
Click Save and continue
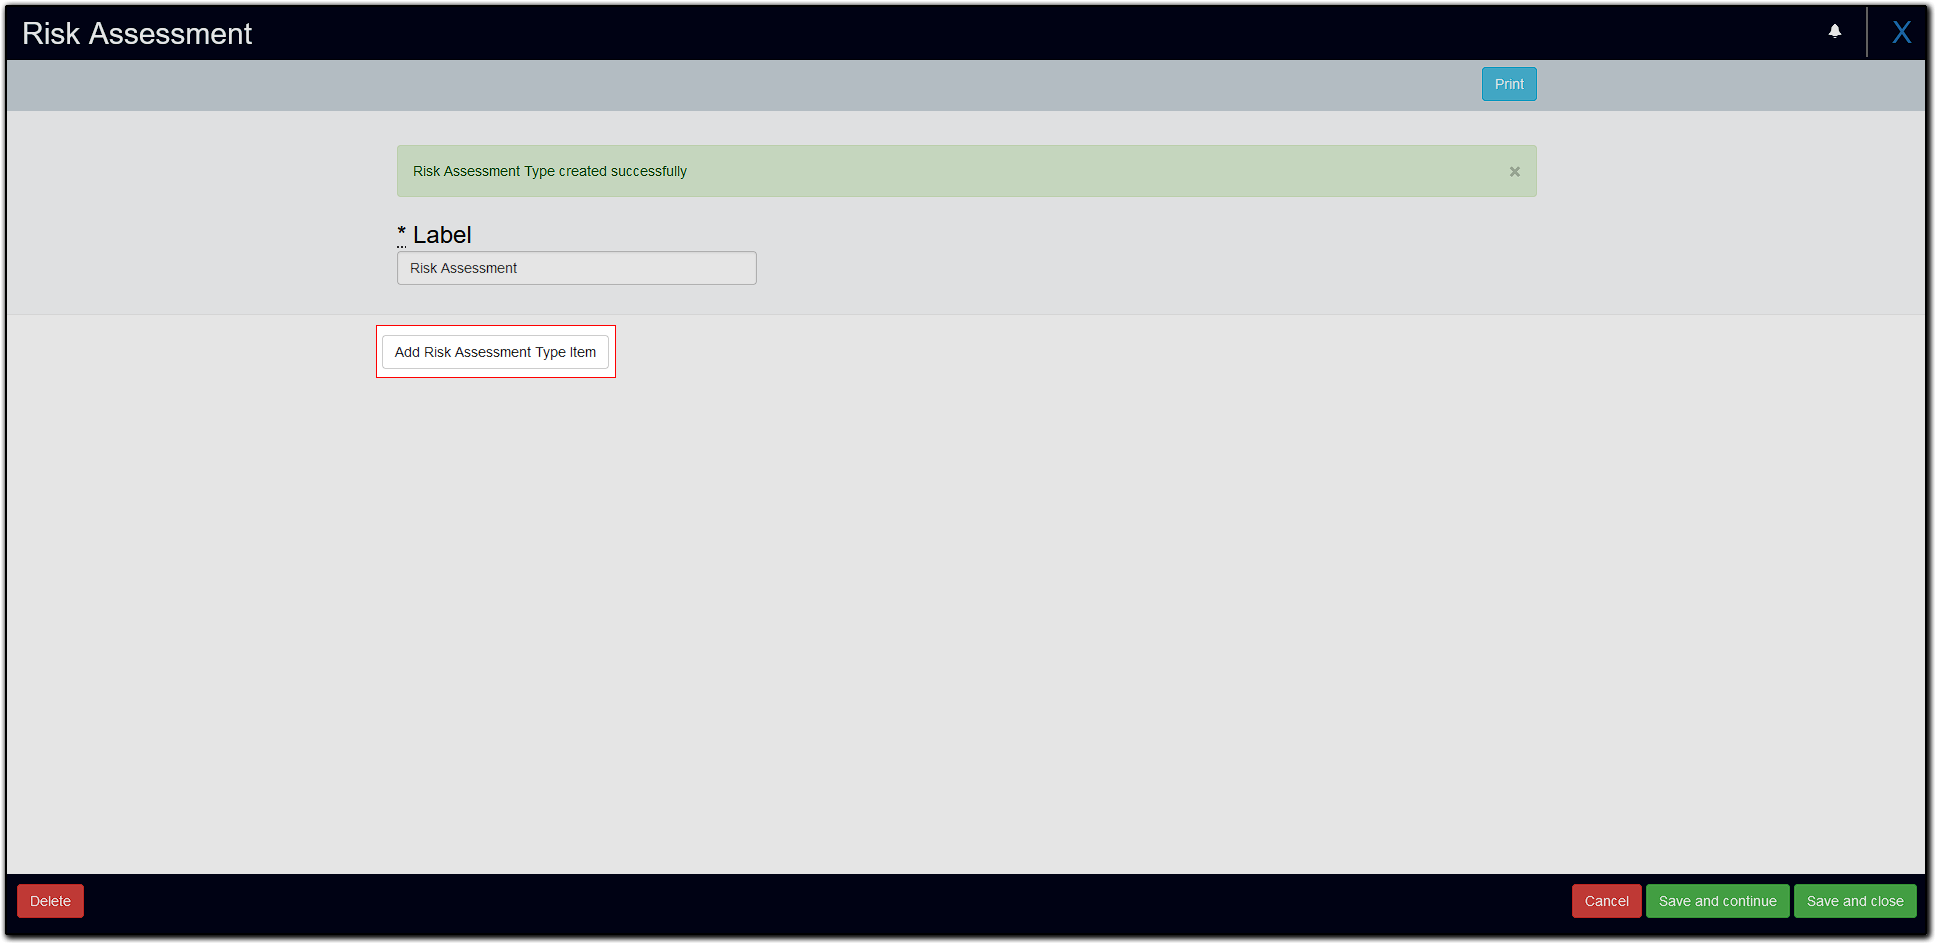[1717, 901]
